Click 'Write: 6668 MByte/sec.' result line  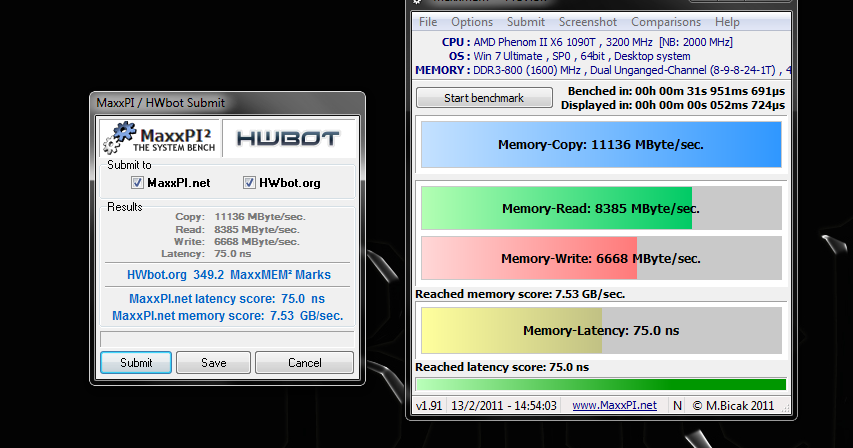237,241
